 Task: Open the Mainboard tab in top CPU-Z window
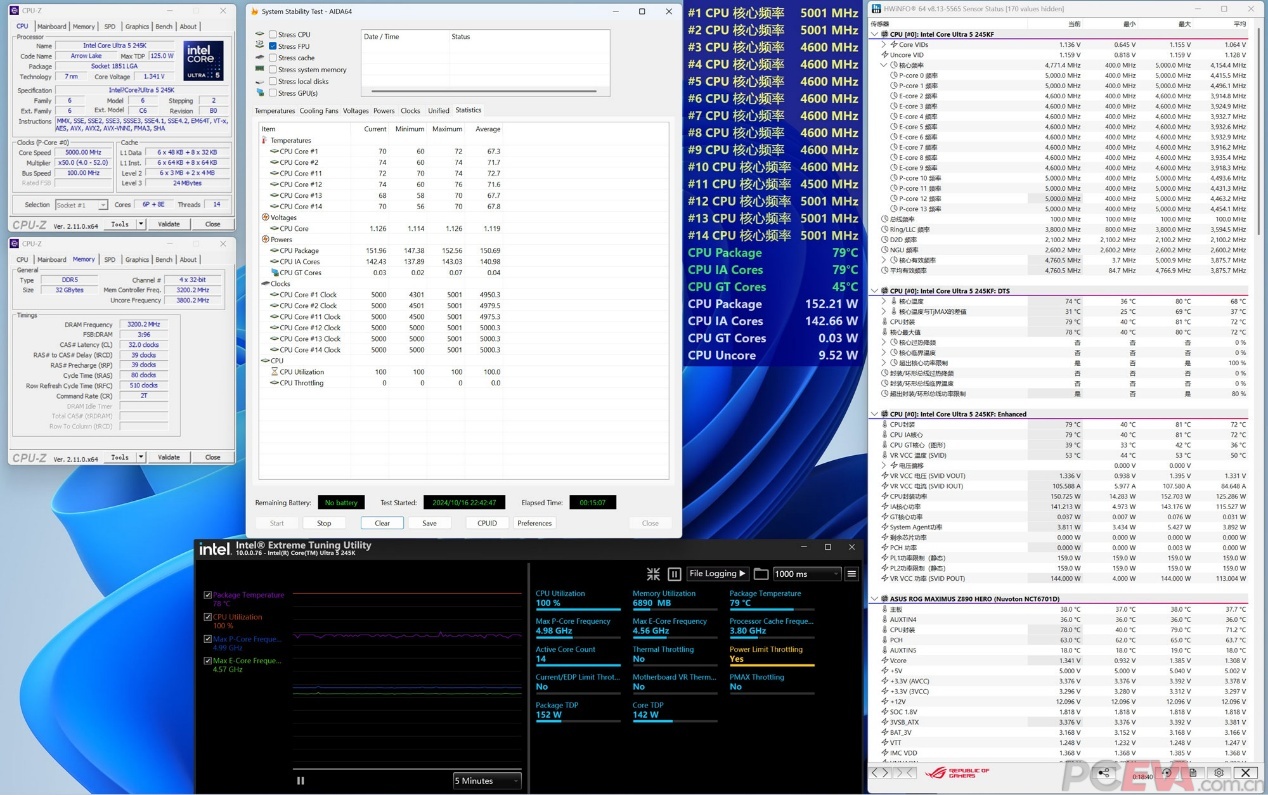[x=52, y=26]
